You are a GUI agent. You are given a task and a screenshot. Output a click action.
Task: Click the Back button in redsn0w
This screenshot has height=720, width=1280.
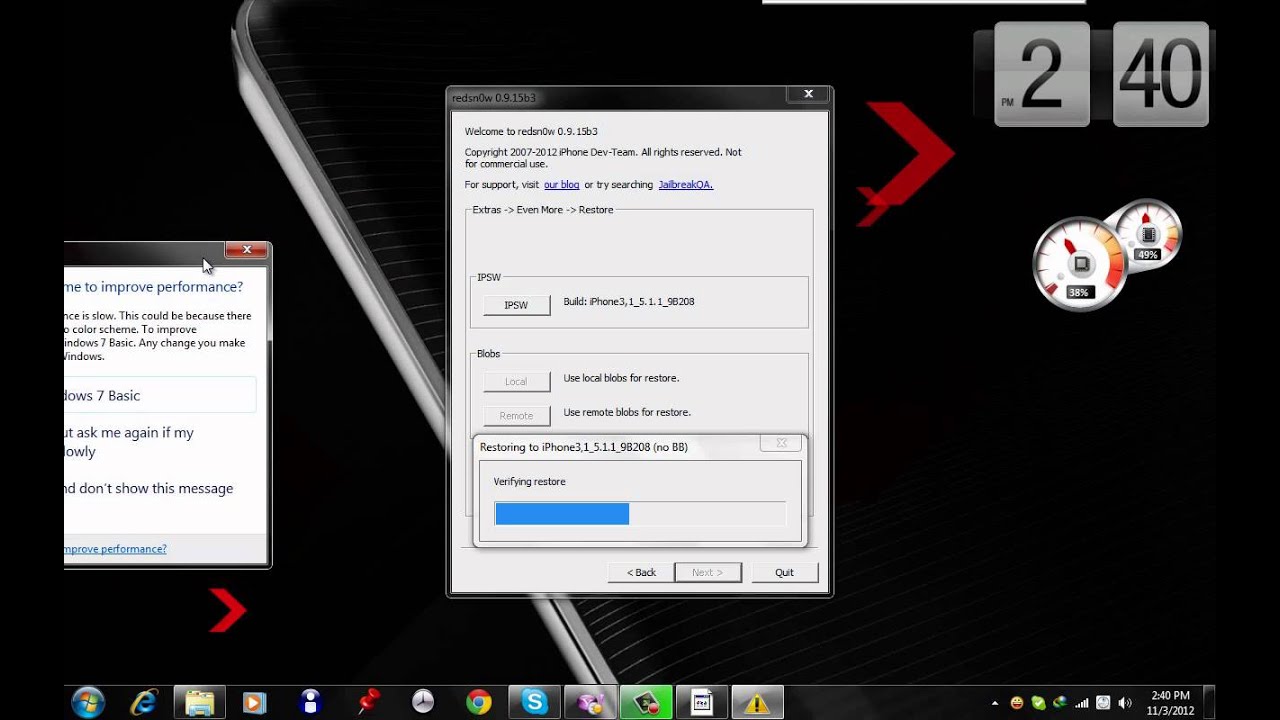641,572
